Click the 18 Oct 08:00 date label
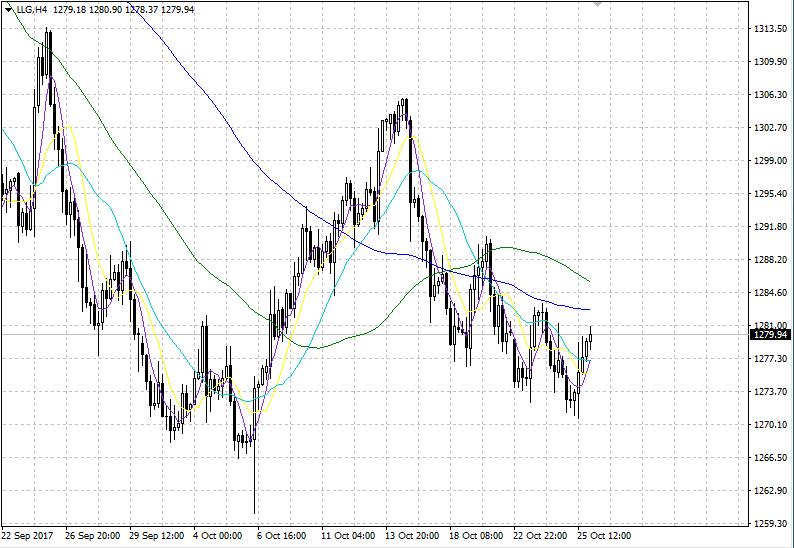 [x=477, y=535]
